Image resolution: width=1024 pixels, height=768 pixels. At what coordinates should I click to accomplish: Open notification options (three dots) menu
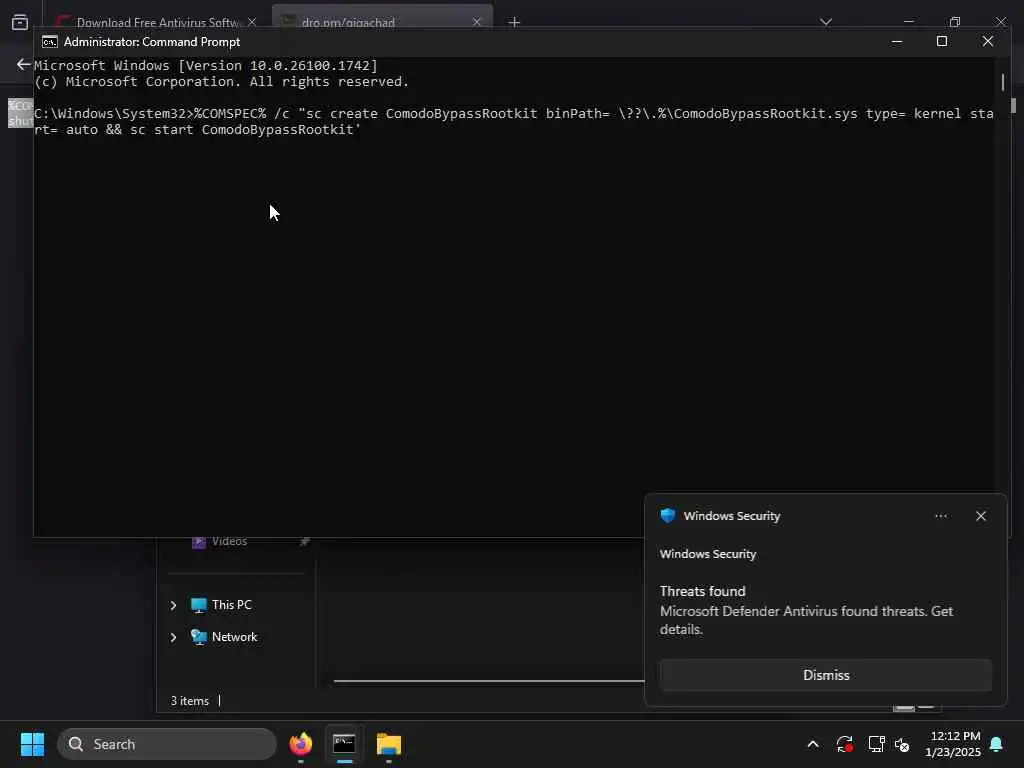point(940,516)
